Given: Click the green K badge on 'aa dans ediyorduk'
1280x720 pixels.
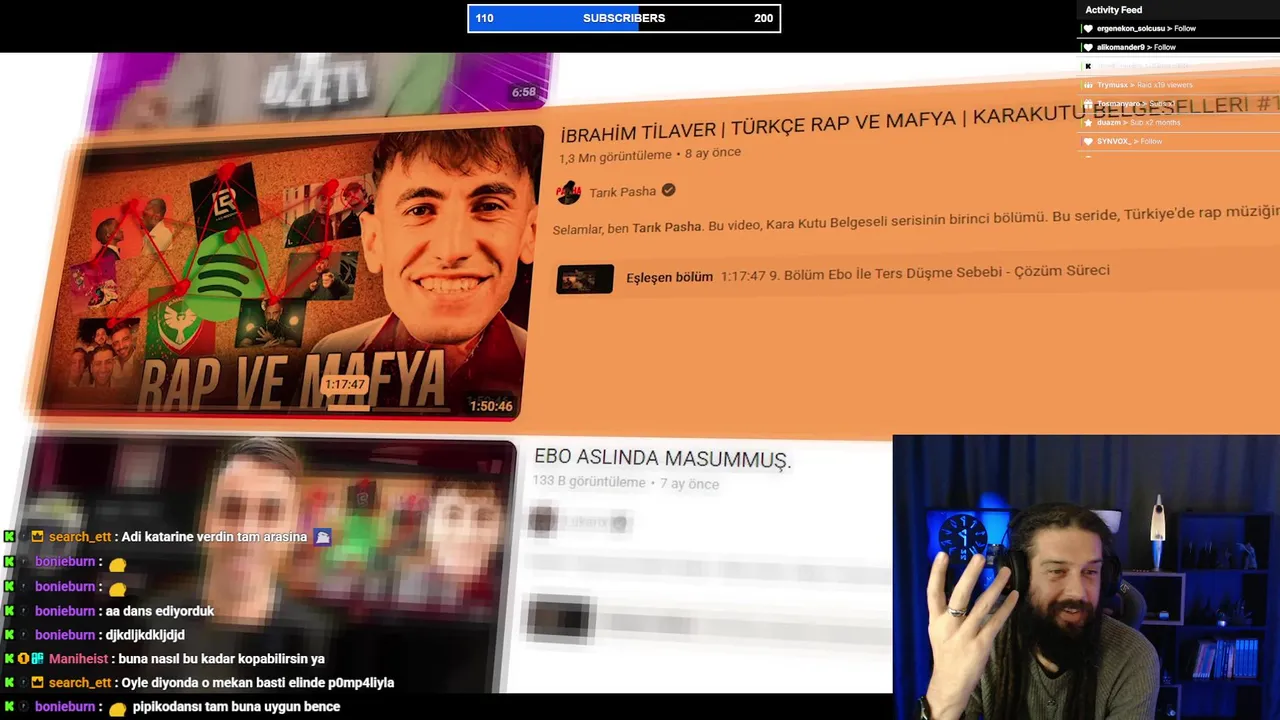Looking at the screenshot, I should coord(10,611).
